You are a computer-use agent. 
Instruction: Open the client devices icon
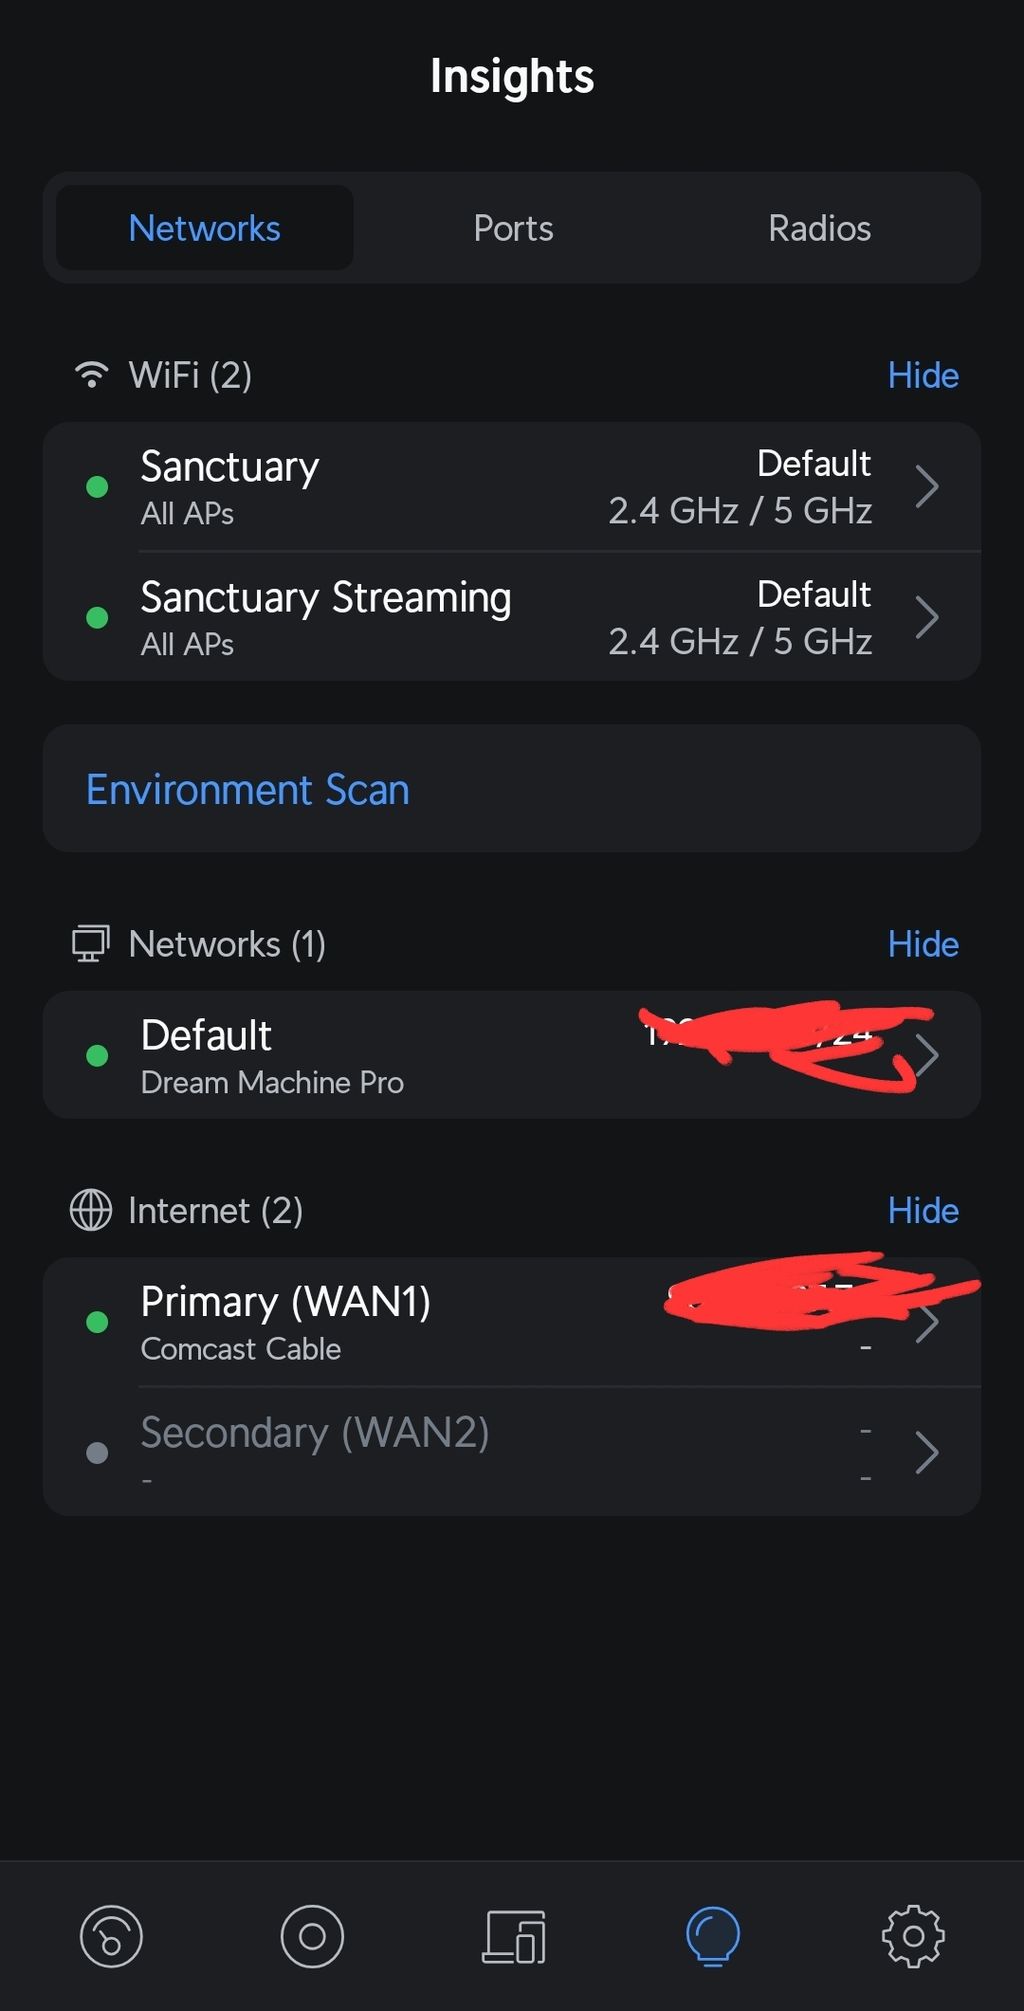pyautogui.click(x=514, y=1937)
